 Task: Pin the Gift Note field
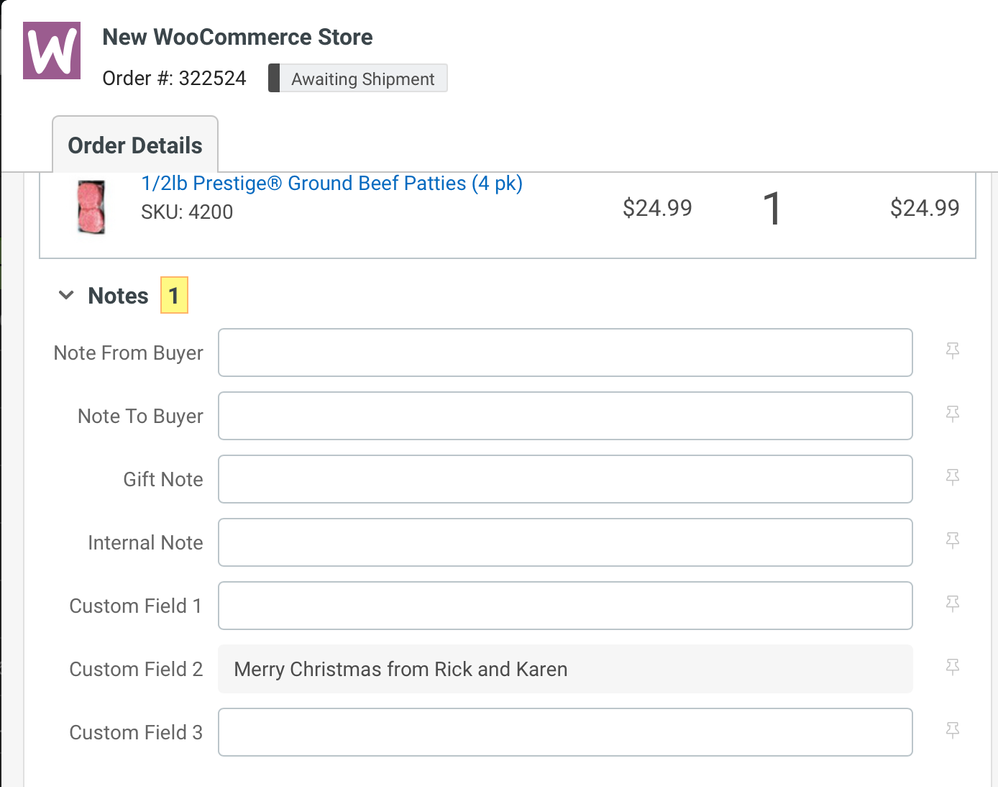(952, 478)
